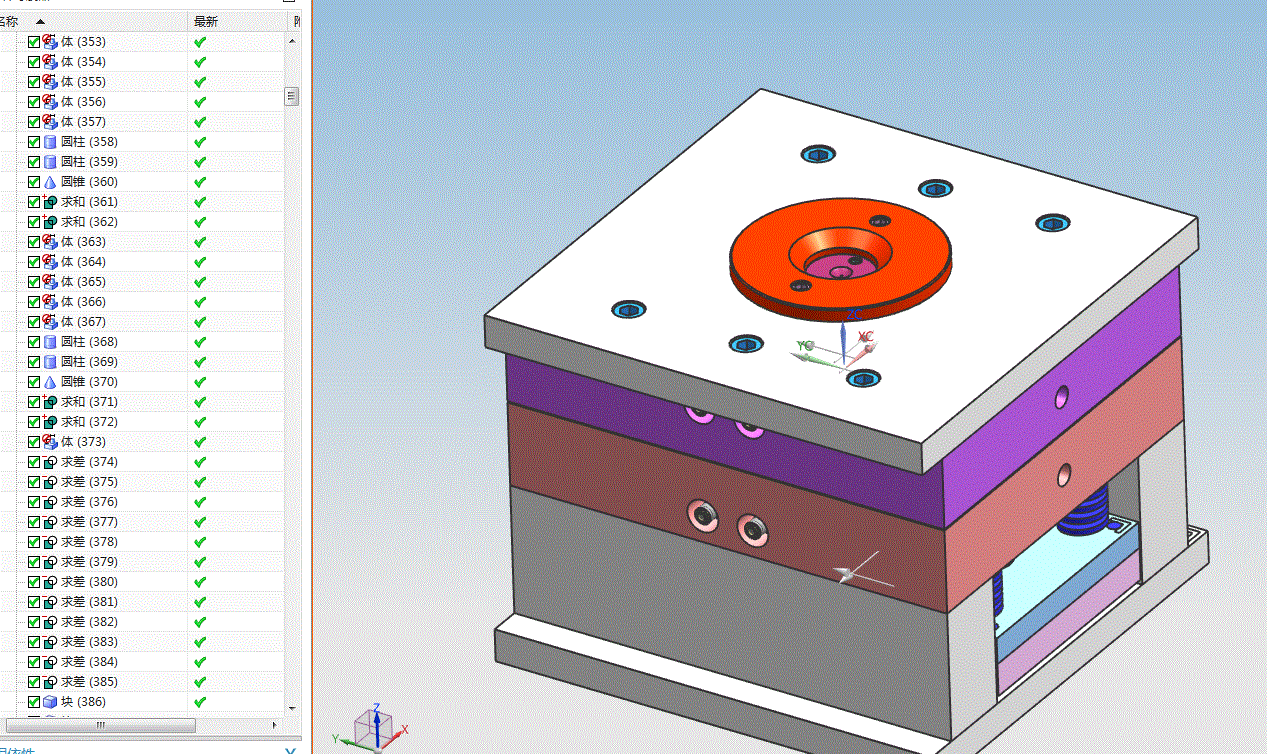Viewport: 1267px width, 754px height.
Task: Click the green status checkmark for 圆柱 (369)
Action: point(200,361)
